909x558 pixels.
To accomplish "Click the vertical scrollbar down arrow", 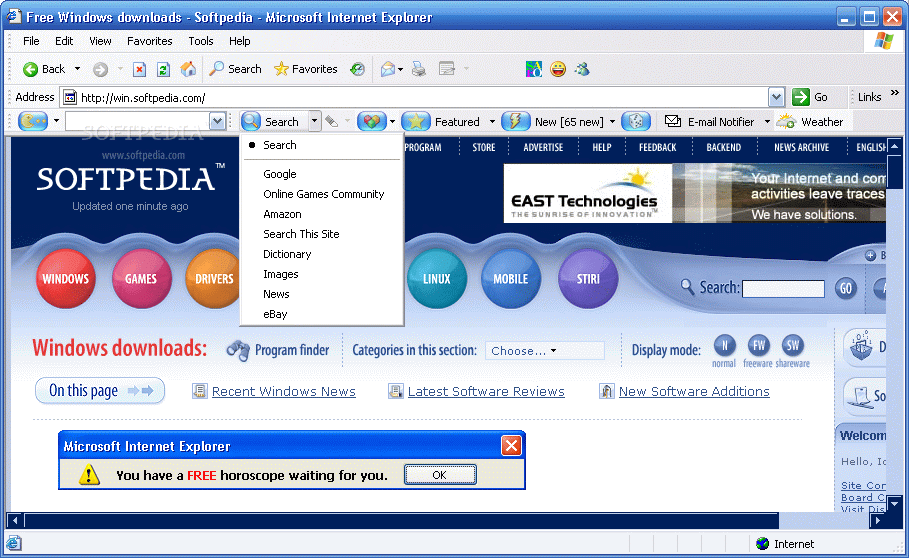I will [x=895, y=504].
